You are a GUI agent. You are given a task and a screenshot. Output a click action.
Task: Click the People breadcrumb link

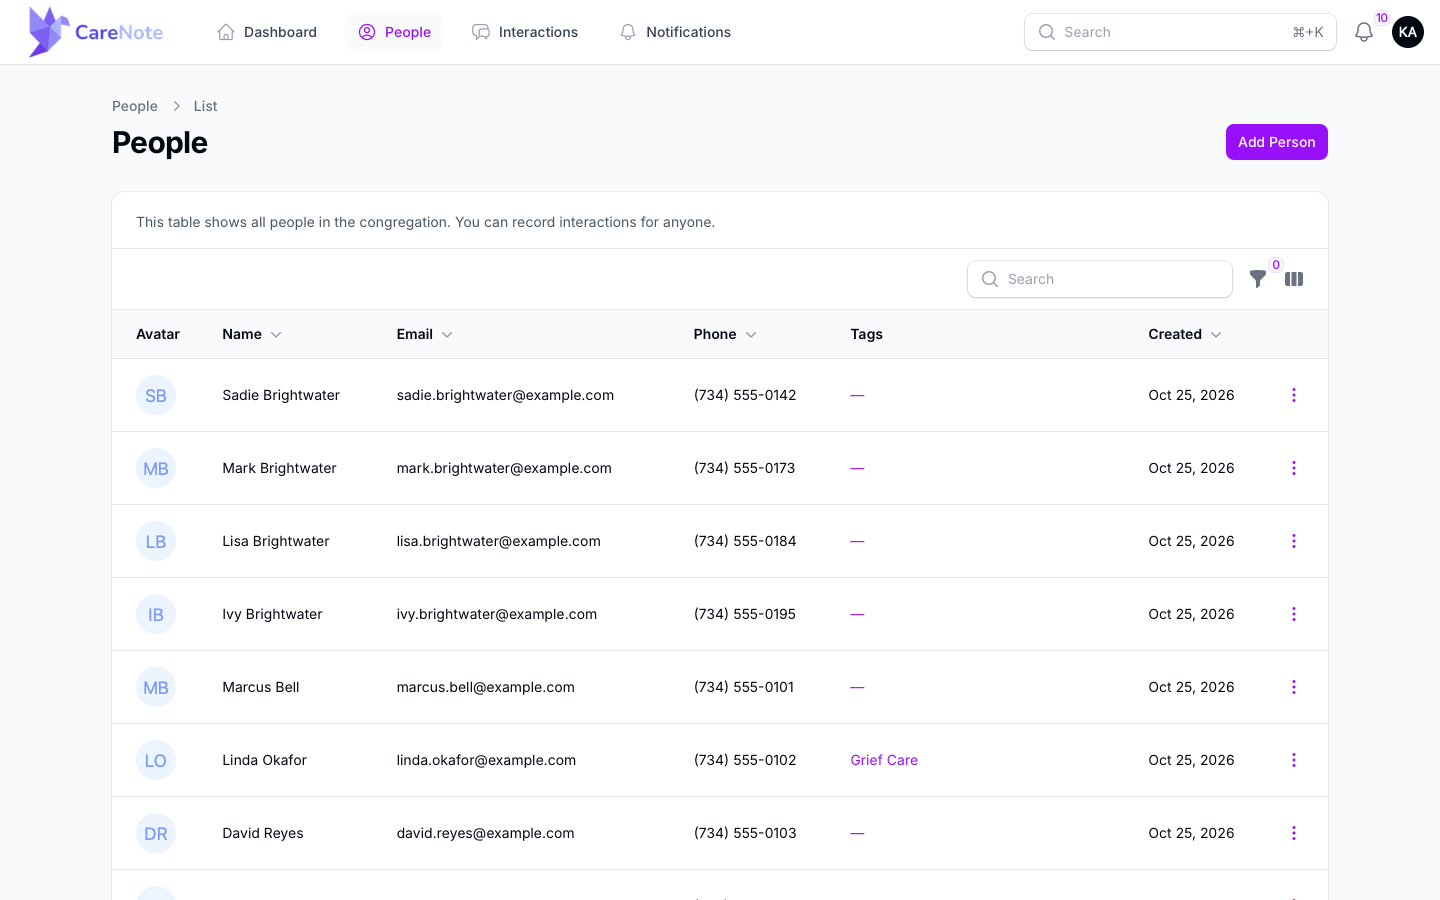coord(135,106)
